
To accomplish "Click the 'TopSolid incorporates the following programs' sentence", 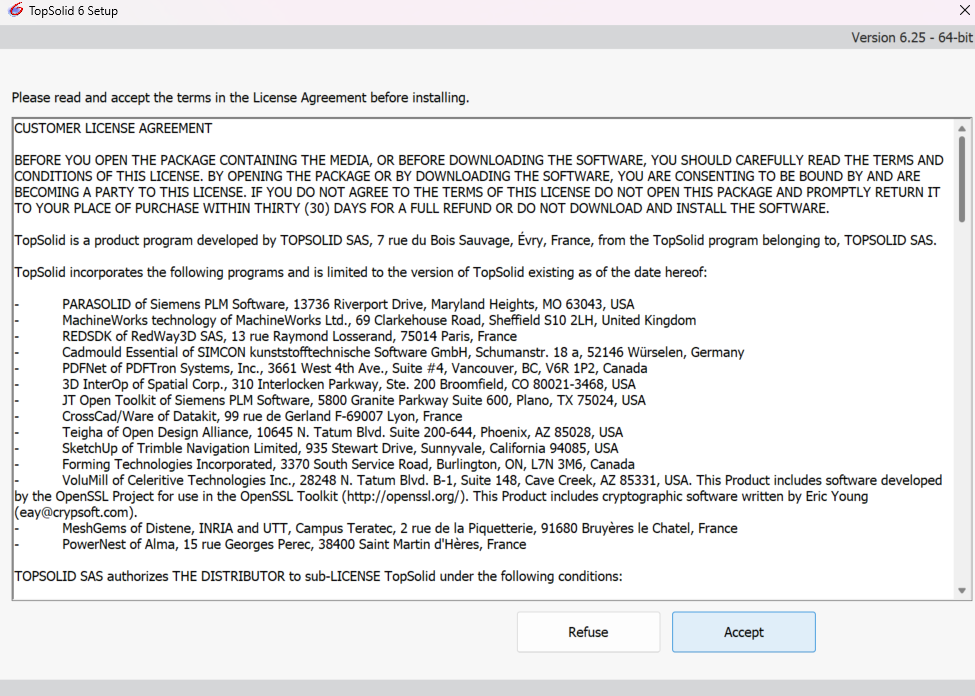I will [x=361, y=272].
